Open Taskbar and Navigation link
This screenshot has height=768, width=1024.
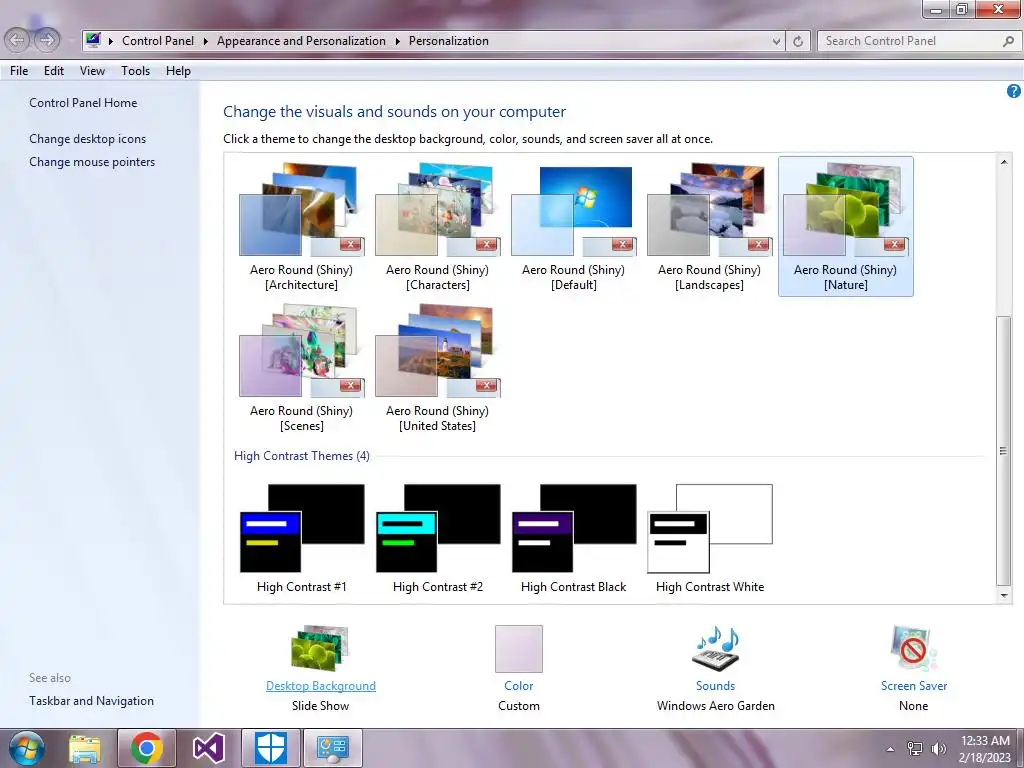click(x=91, y=701)
